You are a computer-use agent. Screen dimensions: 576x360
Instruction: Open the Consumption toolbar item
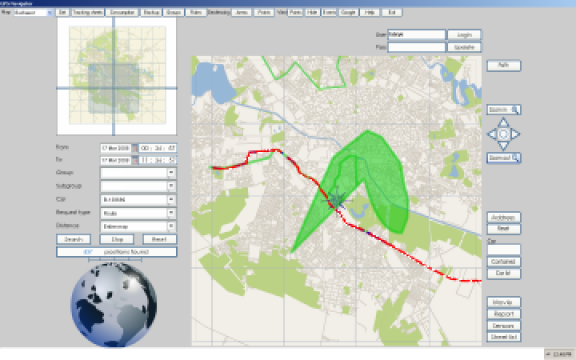(122, 12)
